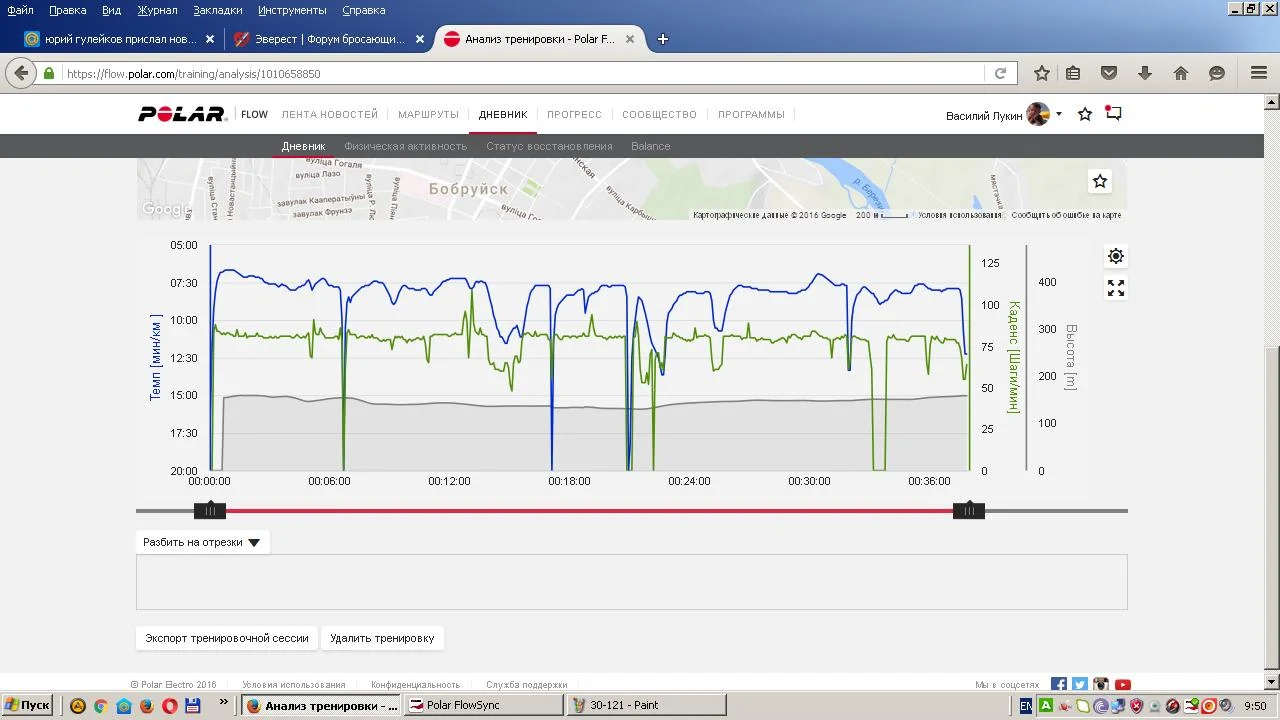The image size is (1280, 720).
Task: Select 'Статус восстановления' sub-tab
Action: point(549,146)
